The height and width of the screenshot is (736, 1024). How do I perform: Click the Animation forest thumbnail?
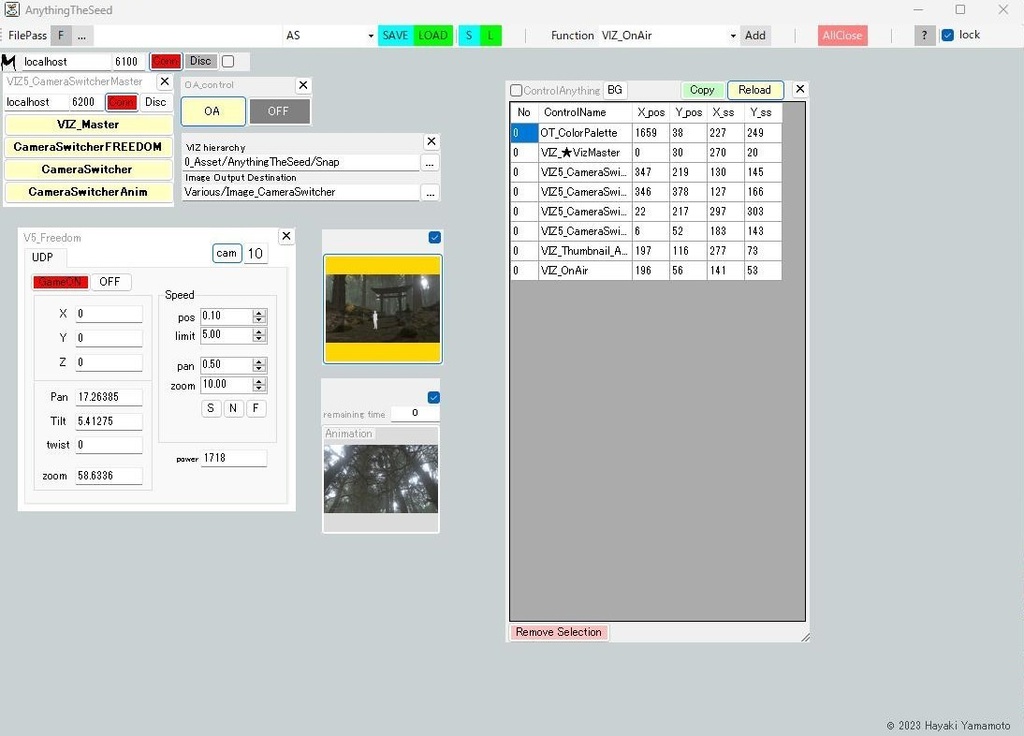(x=381, y=479)
